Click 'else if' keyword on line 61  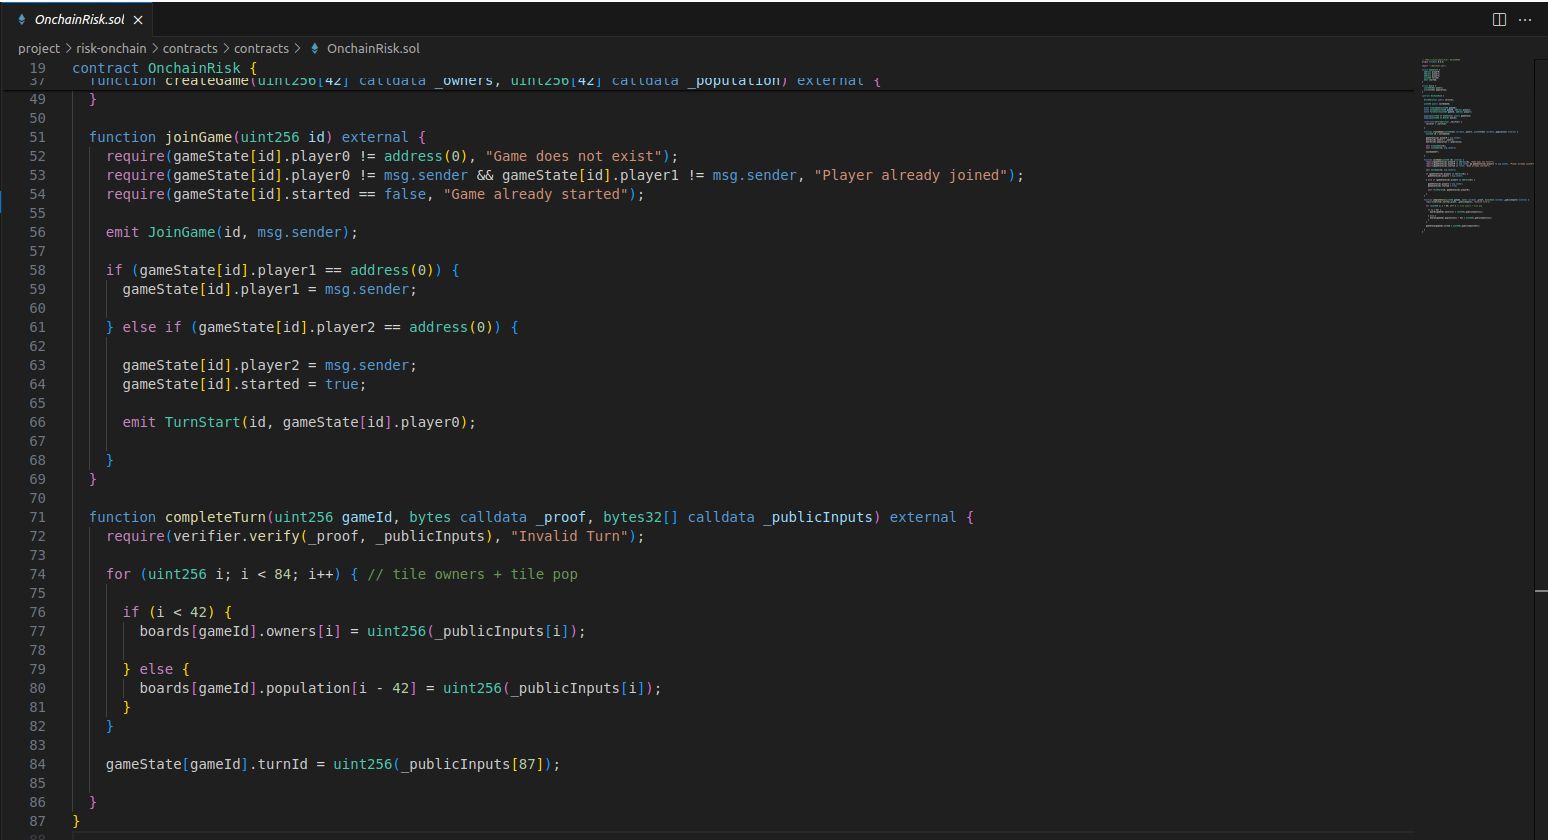point(152,327)
